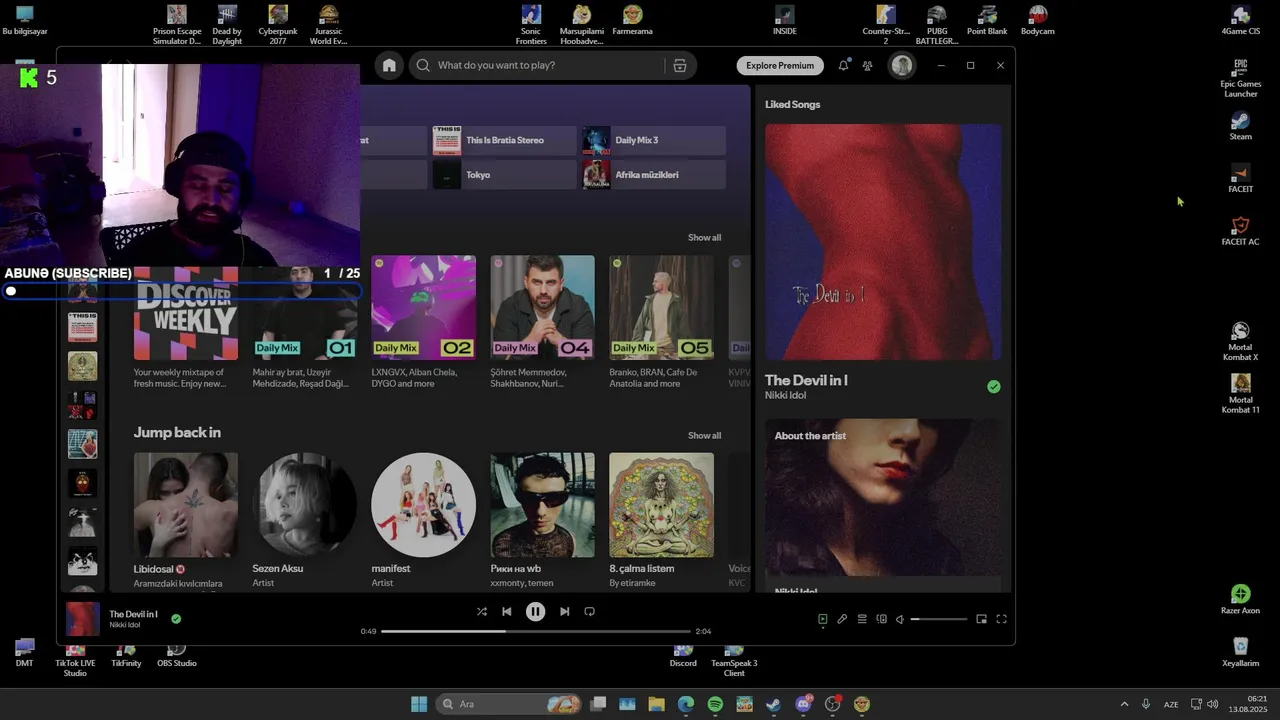Select the Cyberpunk 2077 desktop icon
1280x720 pixels.
pyautogui.click(x=278, y=24)
